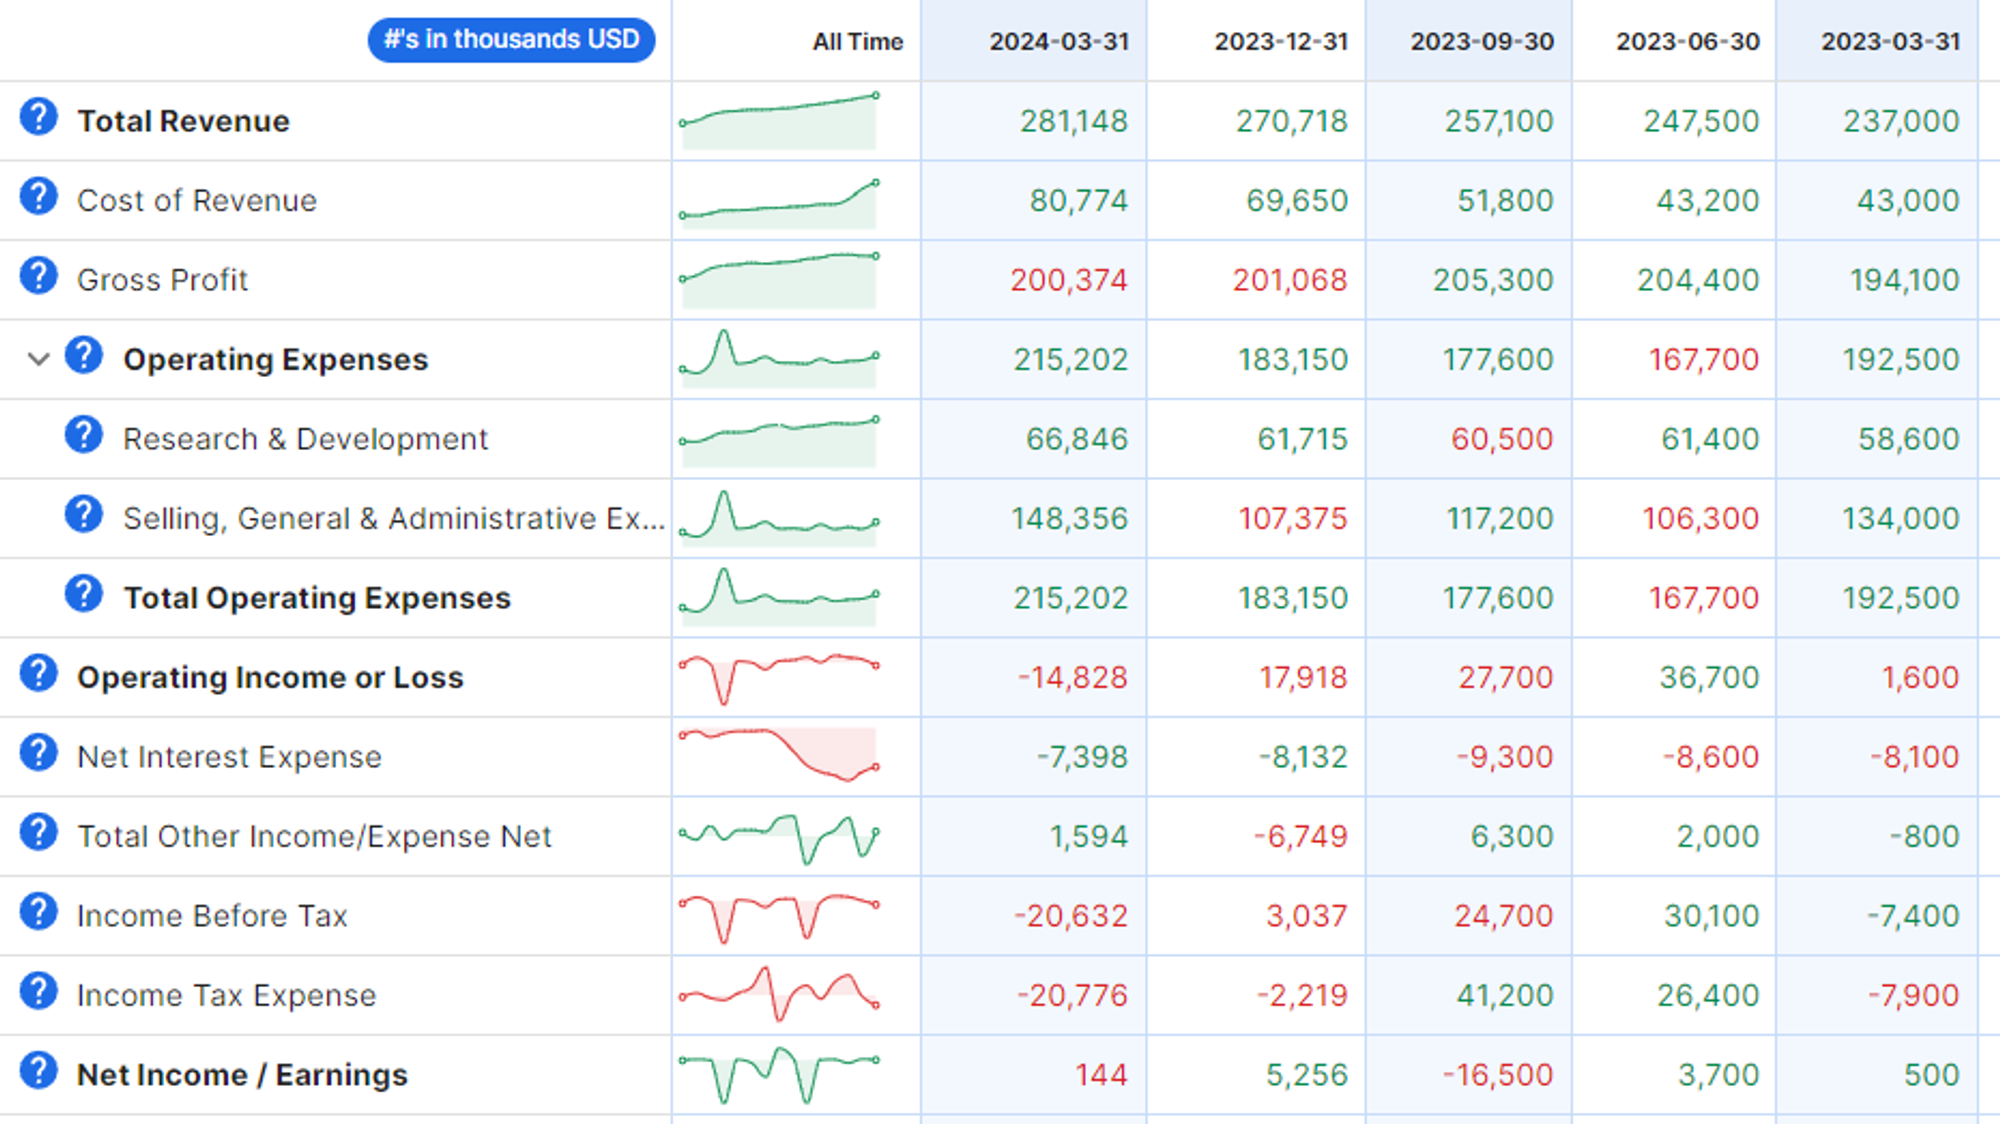Click help icon next to Research & Development

click(x=84, y=436)
